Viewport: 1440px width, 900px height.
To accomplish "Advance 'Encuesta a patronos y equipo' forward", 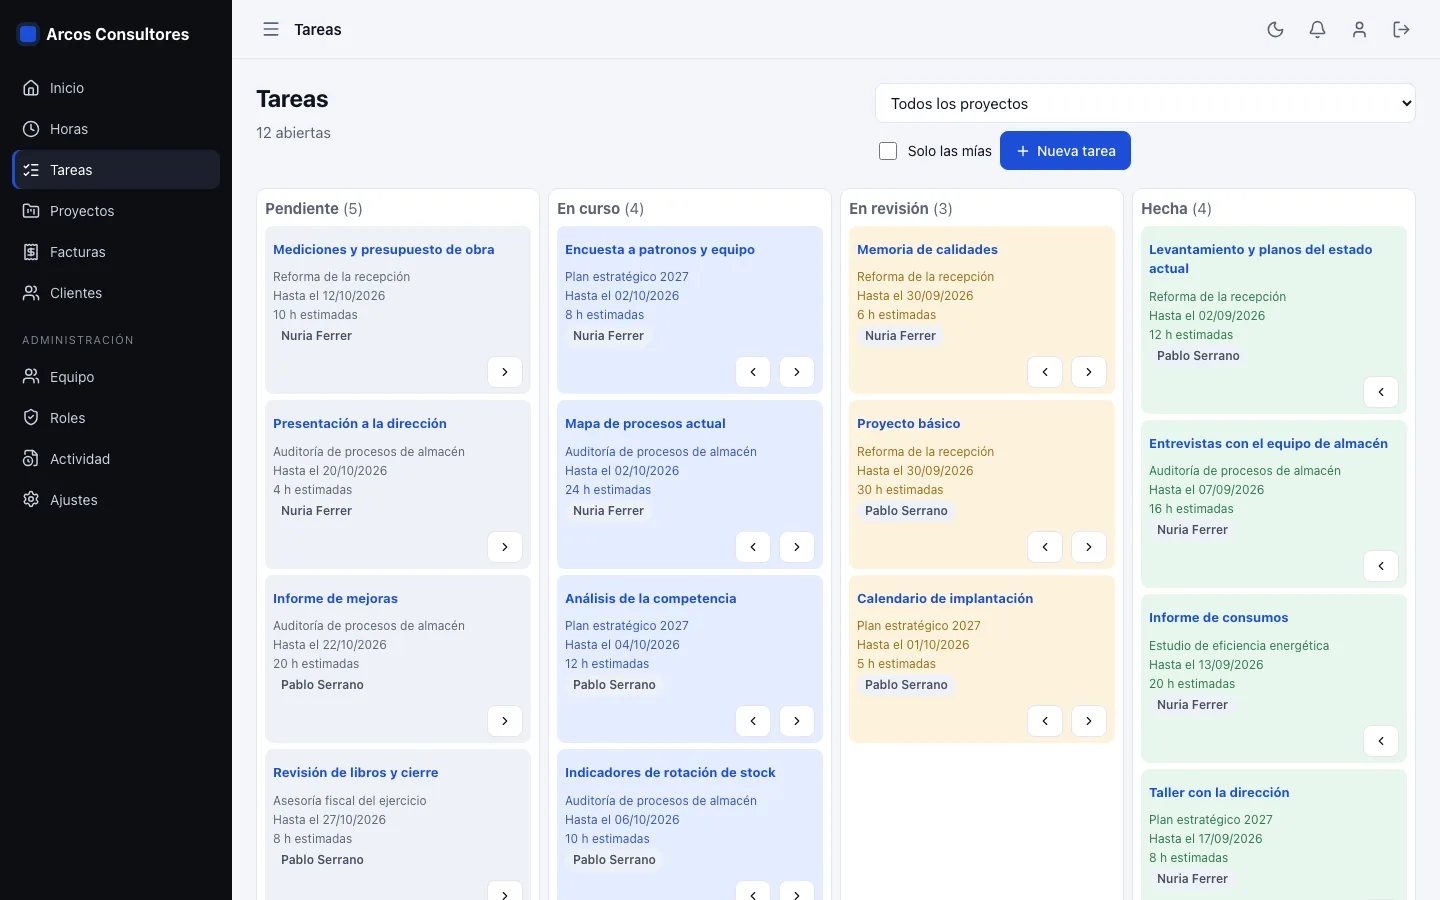I will 797,372.
